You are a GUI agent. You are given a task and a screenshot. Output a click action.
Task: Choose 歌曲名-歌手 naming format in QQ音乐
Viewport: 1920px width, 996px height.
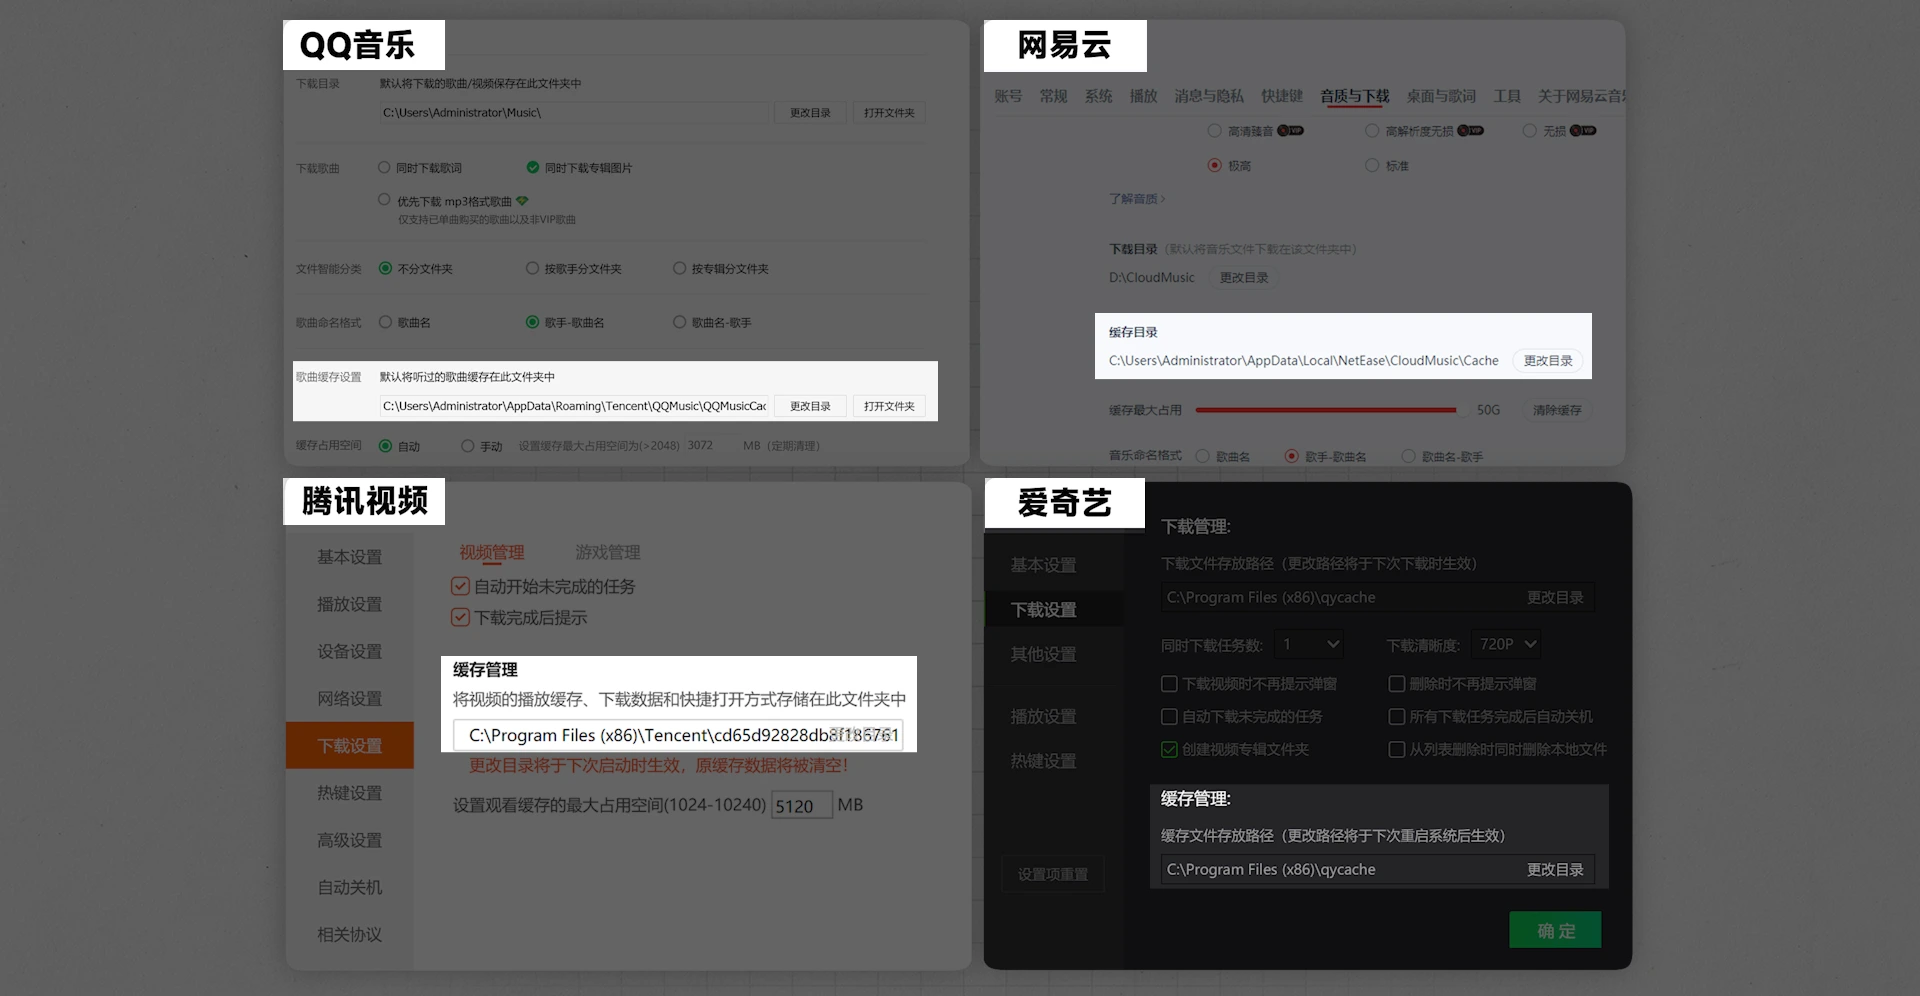pos(680,322)
